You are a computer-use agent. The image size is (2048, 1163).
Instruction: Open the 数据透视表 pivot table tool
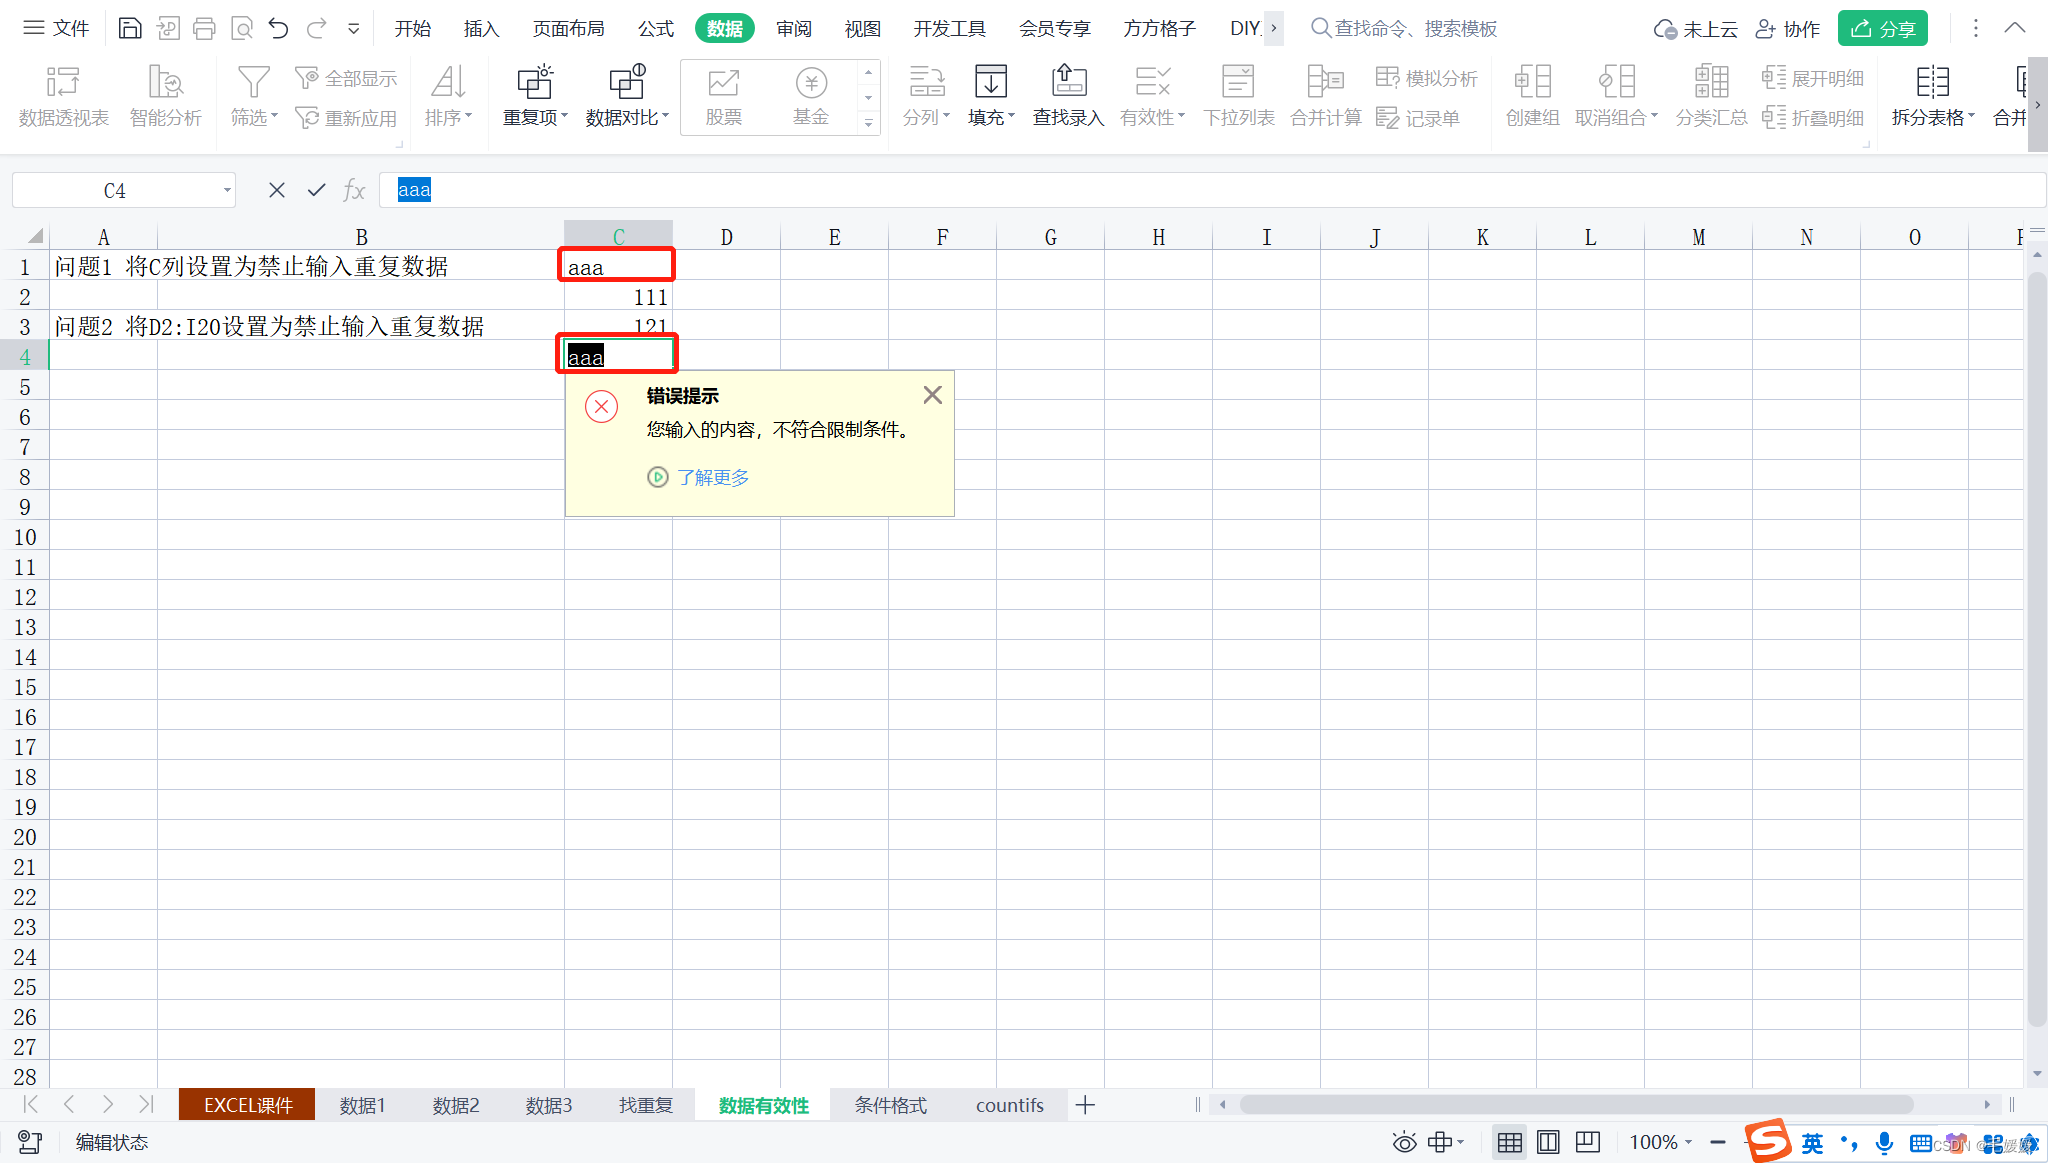click(x=63, y=96)
